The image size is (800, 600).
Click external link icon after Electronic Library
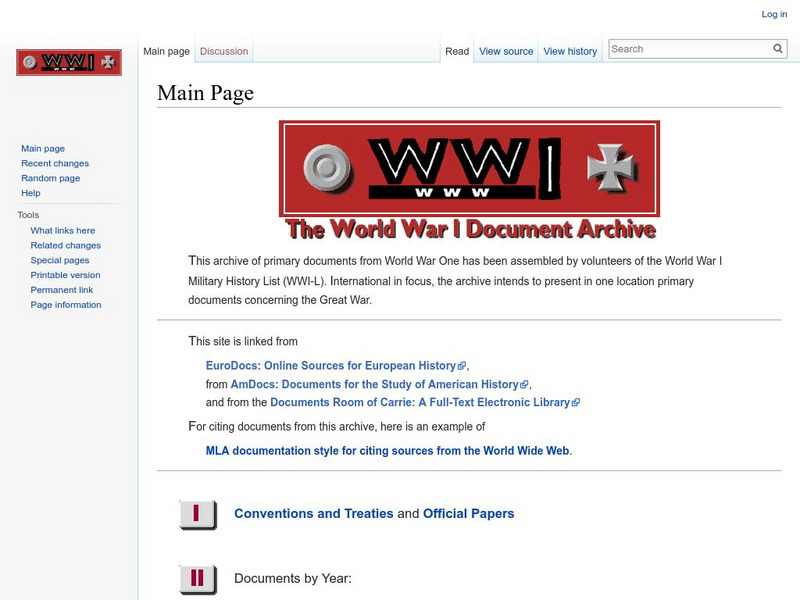(576, 403)
